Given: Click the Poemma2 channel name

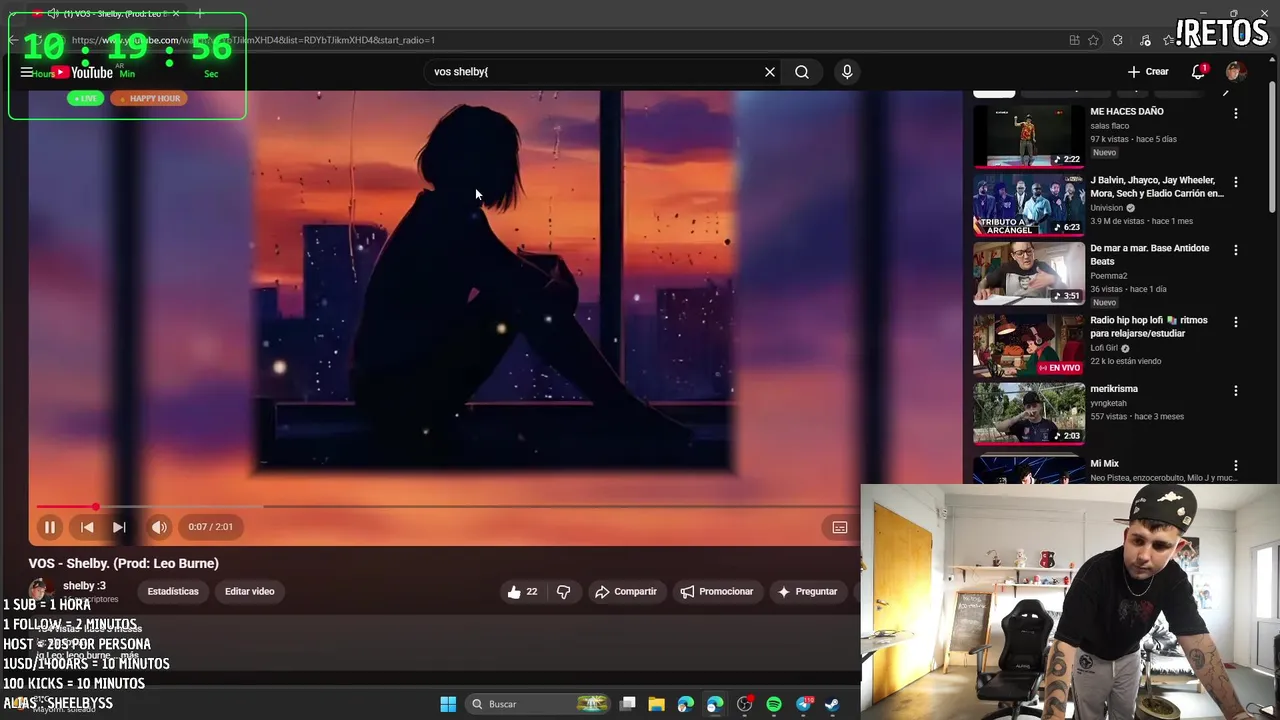Looking at the screenshot, I should (x=1109, y=276).
